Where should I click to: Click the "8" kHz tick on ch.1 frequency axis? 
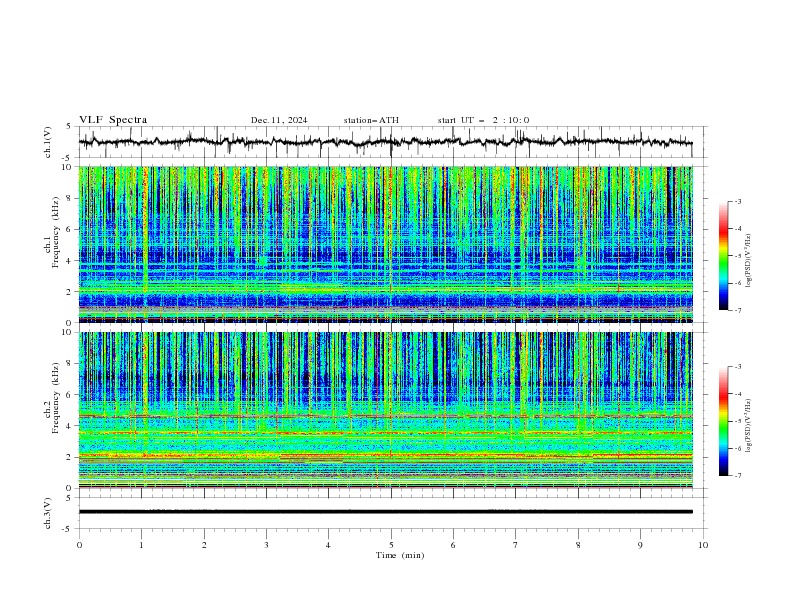pos(71,198)
